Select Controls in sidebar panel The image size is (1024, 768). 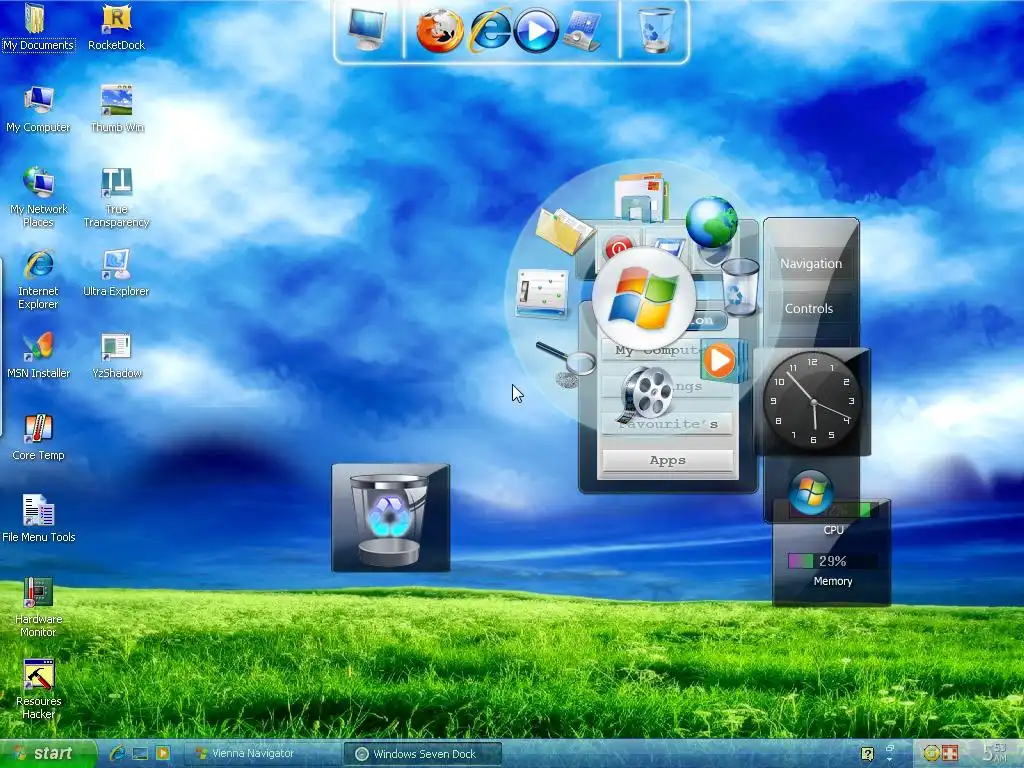coord(808,309)
